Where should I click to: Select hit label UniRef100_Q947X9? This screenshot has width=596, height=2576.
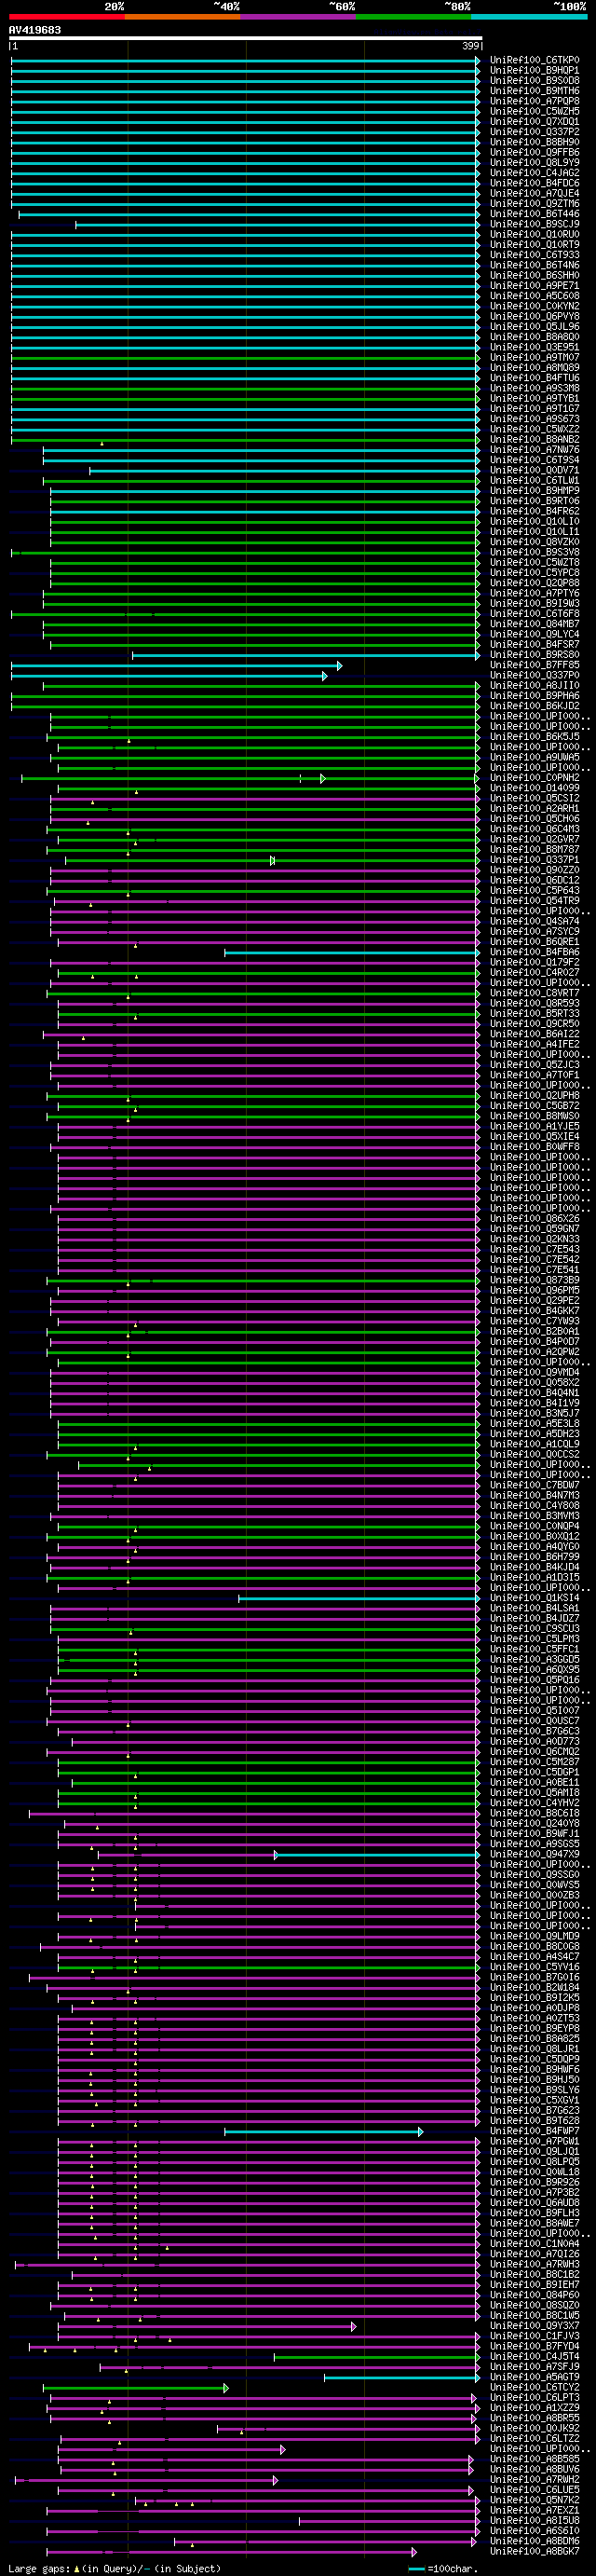(534, 1854)
